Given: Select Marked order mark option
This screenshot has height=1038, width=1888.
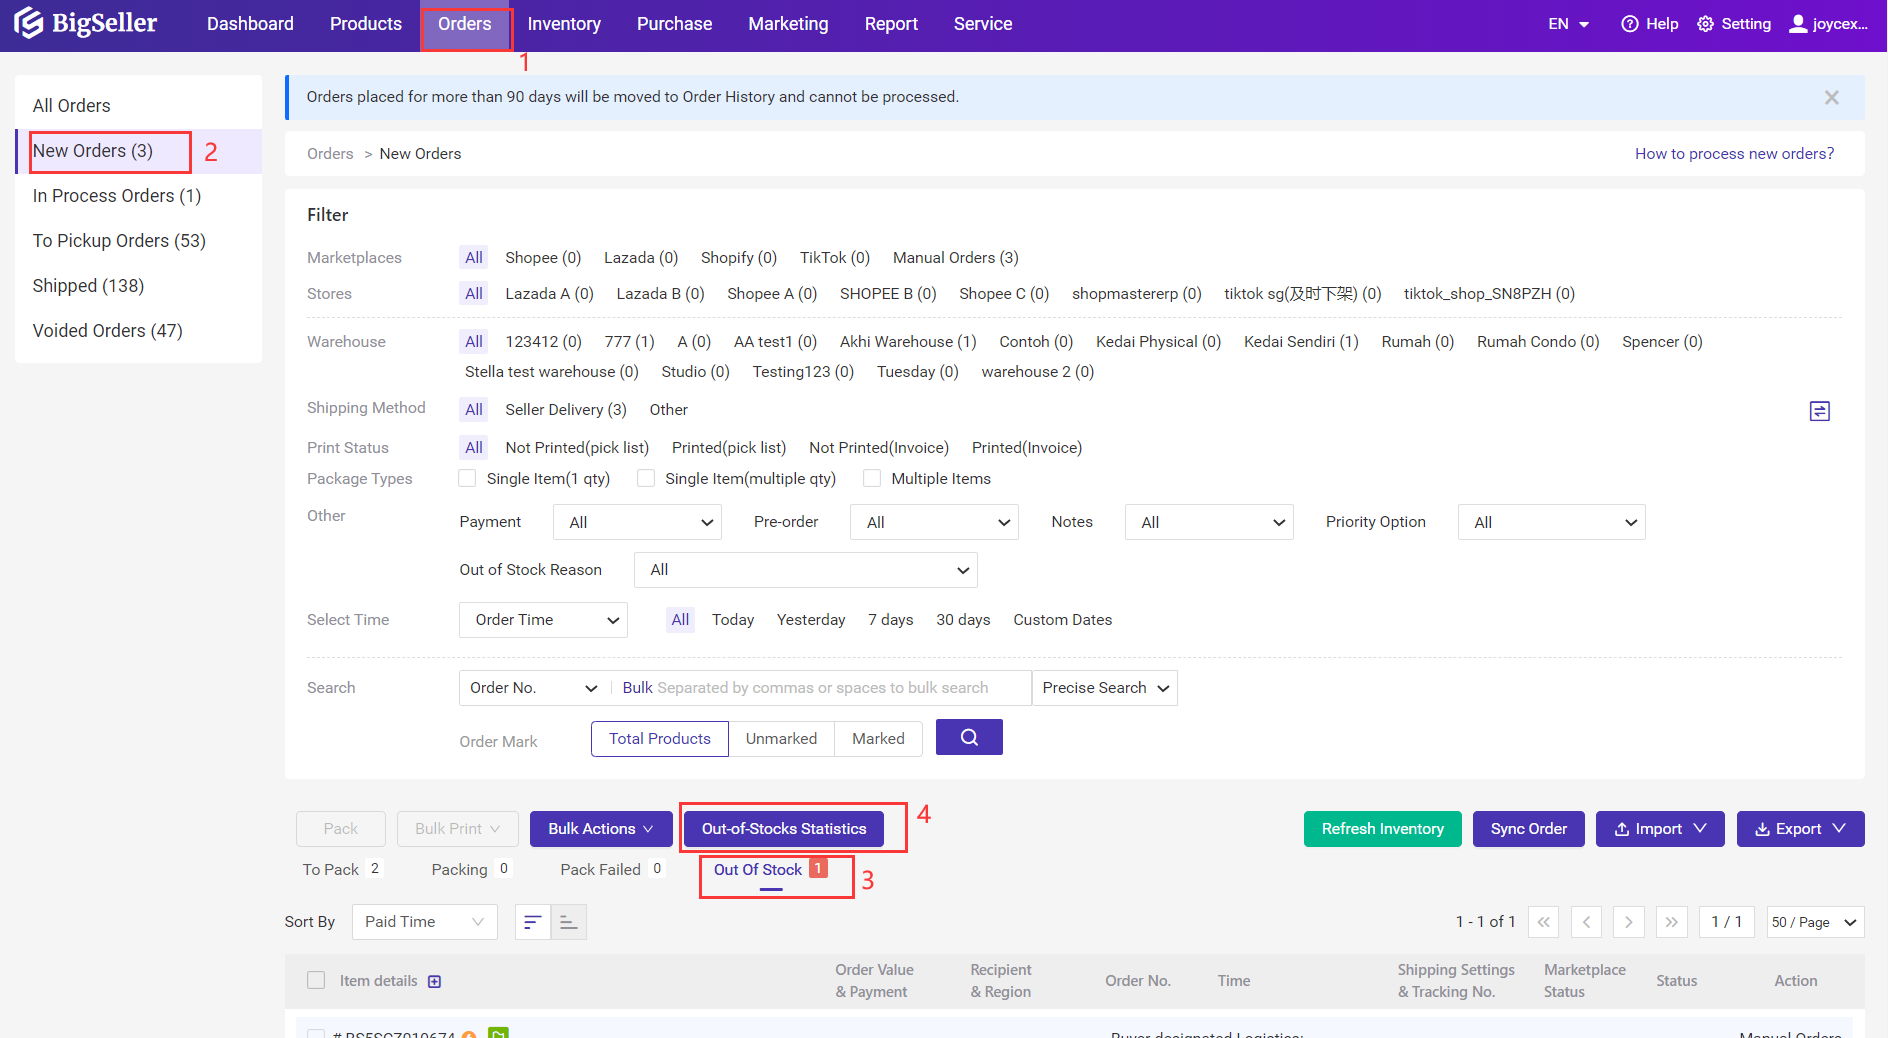Looking at the screenshot, I should coord(878,738).
